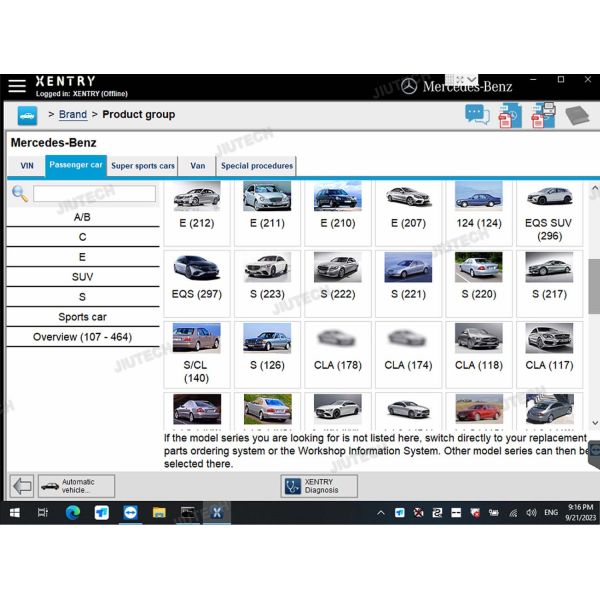This screenshot has width=600, height=600.
Task: Click the blue car home icon
Action: [27, 115]
